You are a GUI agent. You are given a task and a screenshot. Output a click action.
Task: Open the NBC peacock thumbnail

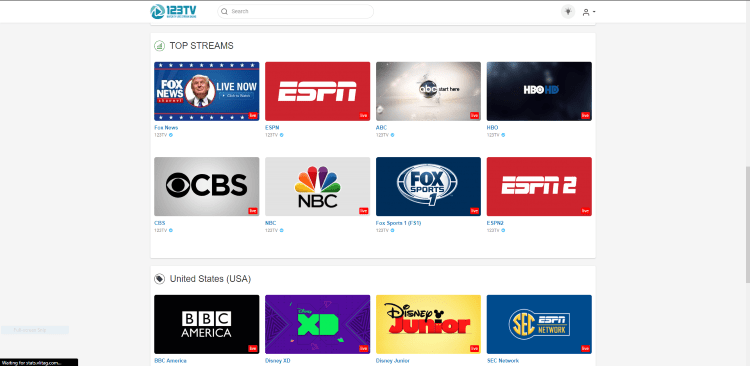(x=318, y=186)
